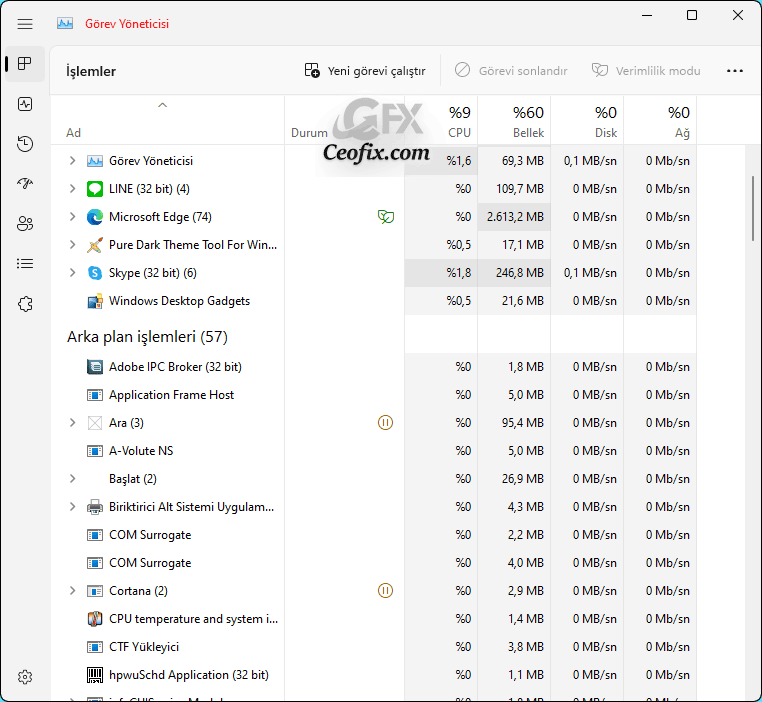Open the hamburger navigation menu
Screen dimensions: 762x702
tap(25, 24)
